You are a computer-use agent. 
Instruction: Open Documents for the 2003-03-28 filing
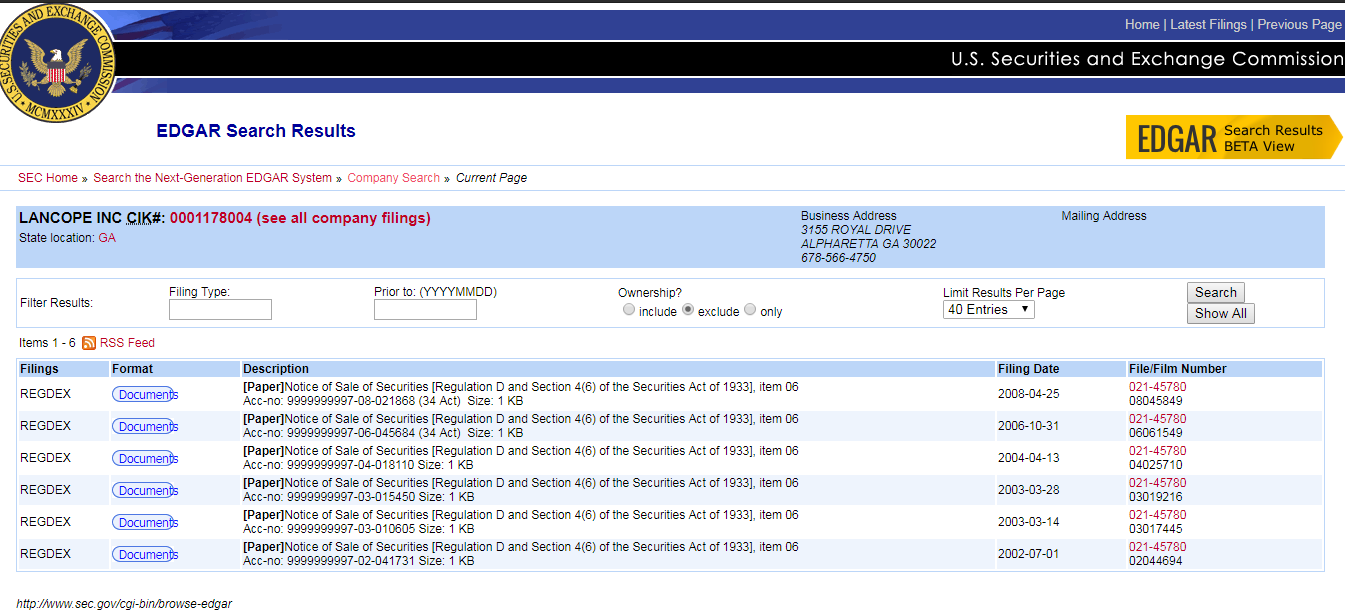point(145,491)
